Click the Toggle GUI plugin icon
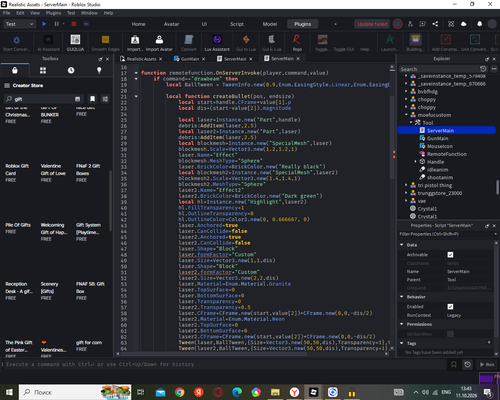Screen dimensions: 500x400 [344, 49]
